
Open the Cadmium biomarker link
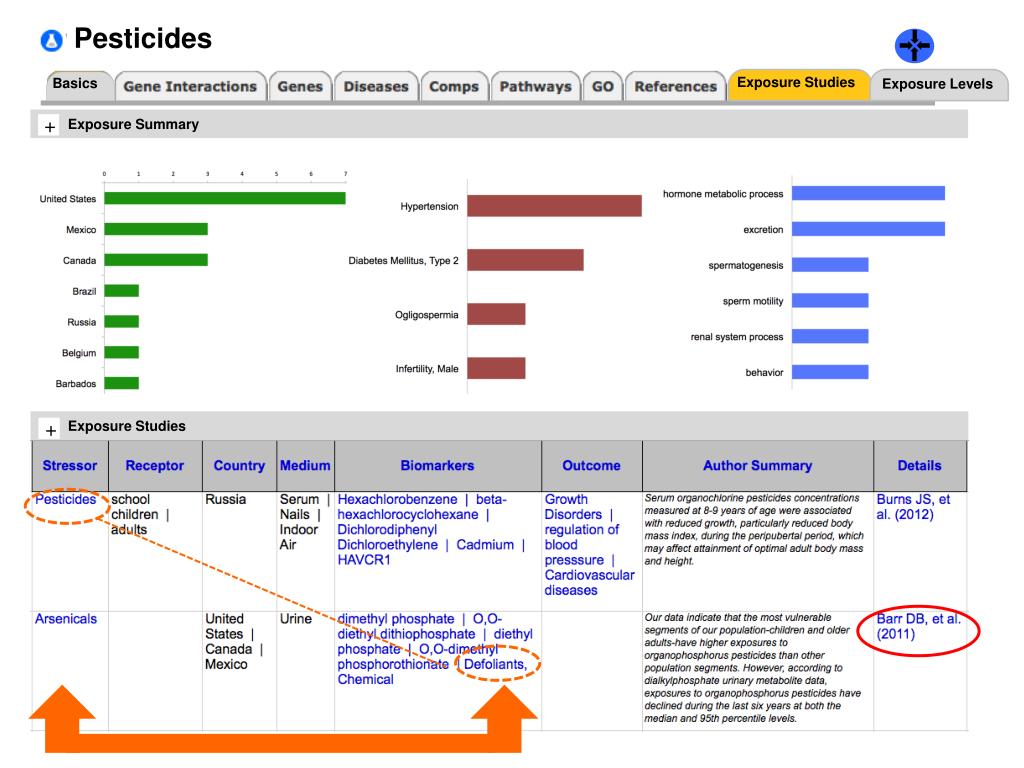pyautogui.click(x=485, y=545)
